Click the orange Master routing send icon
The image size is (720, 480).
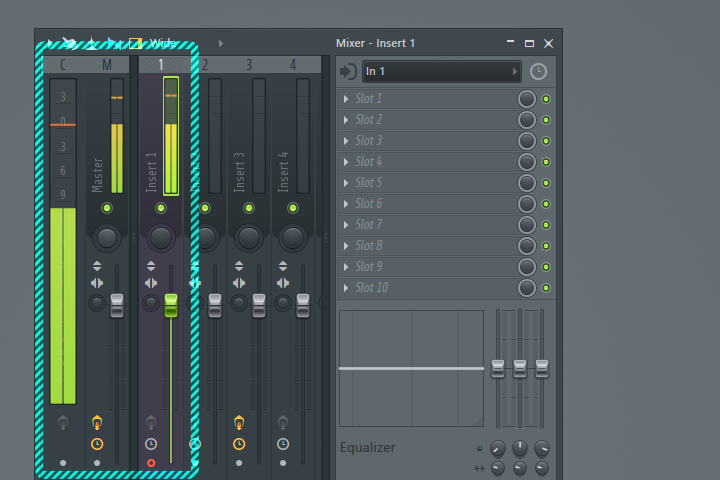tap(97, 423)
